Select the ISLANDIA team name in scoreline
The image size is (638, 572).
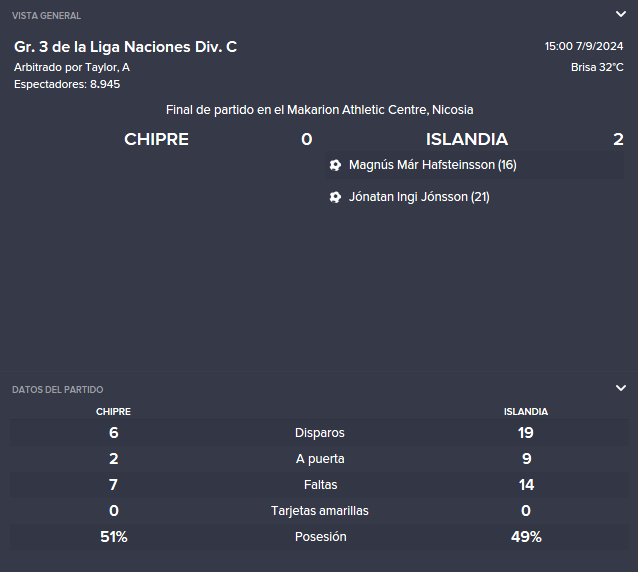(x=467, y=140)
